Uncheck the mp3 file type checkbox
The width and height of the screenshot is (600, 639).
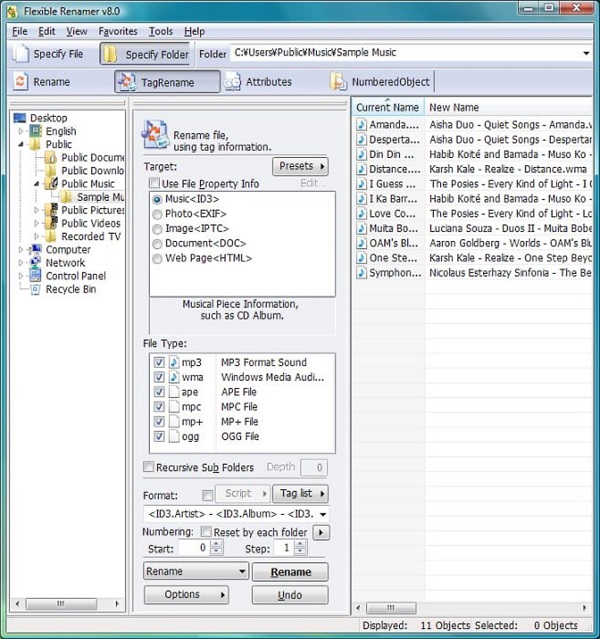click(159, 363)
